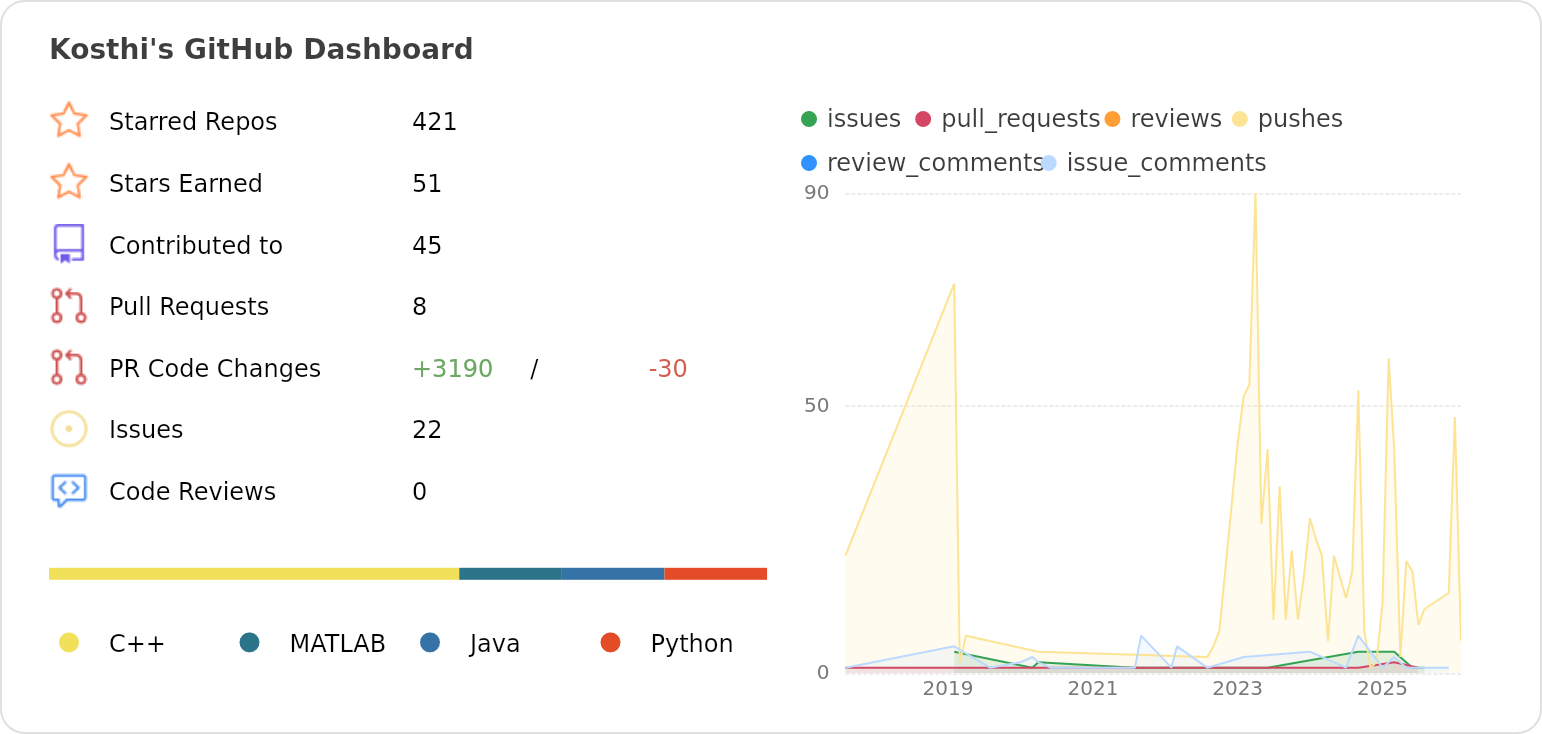This screenshot has height=734, width=1542.
Task: Click the Stars Earned star icon
Action: [69, 182]
